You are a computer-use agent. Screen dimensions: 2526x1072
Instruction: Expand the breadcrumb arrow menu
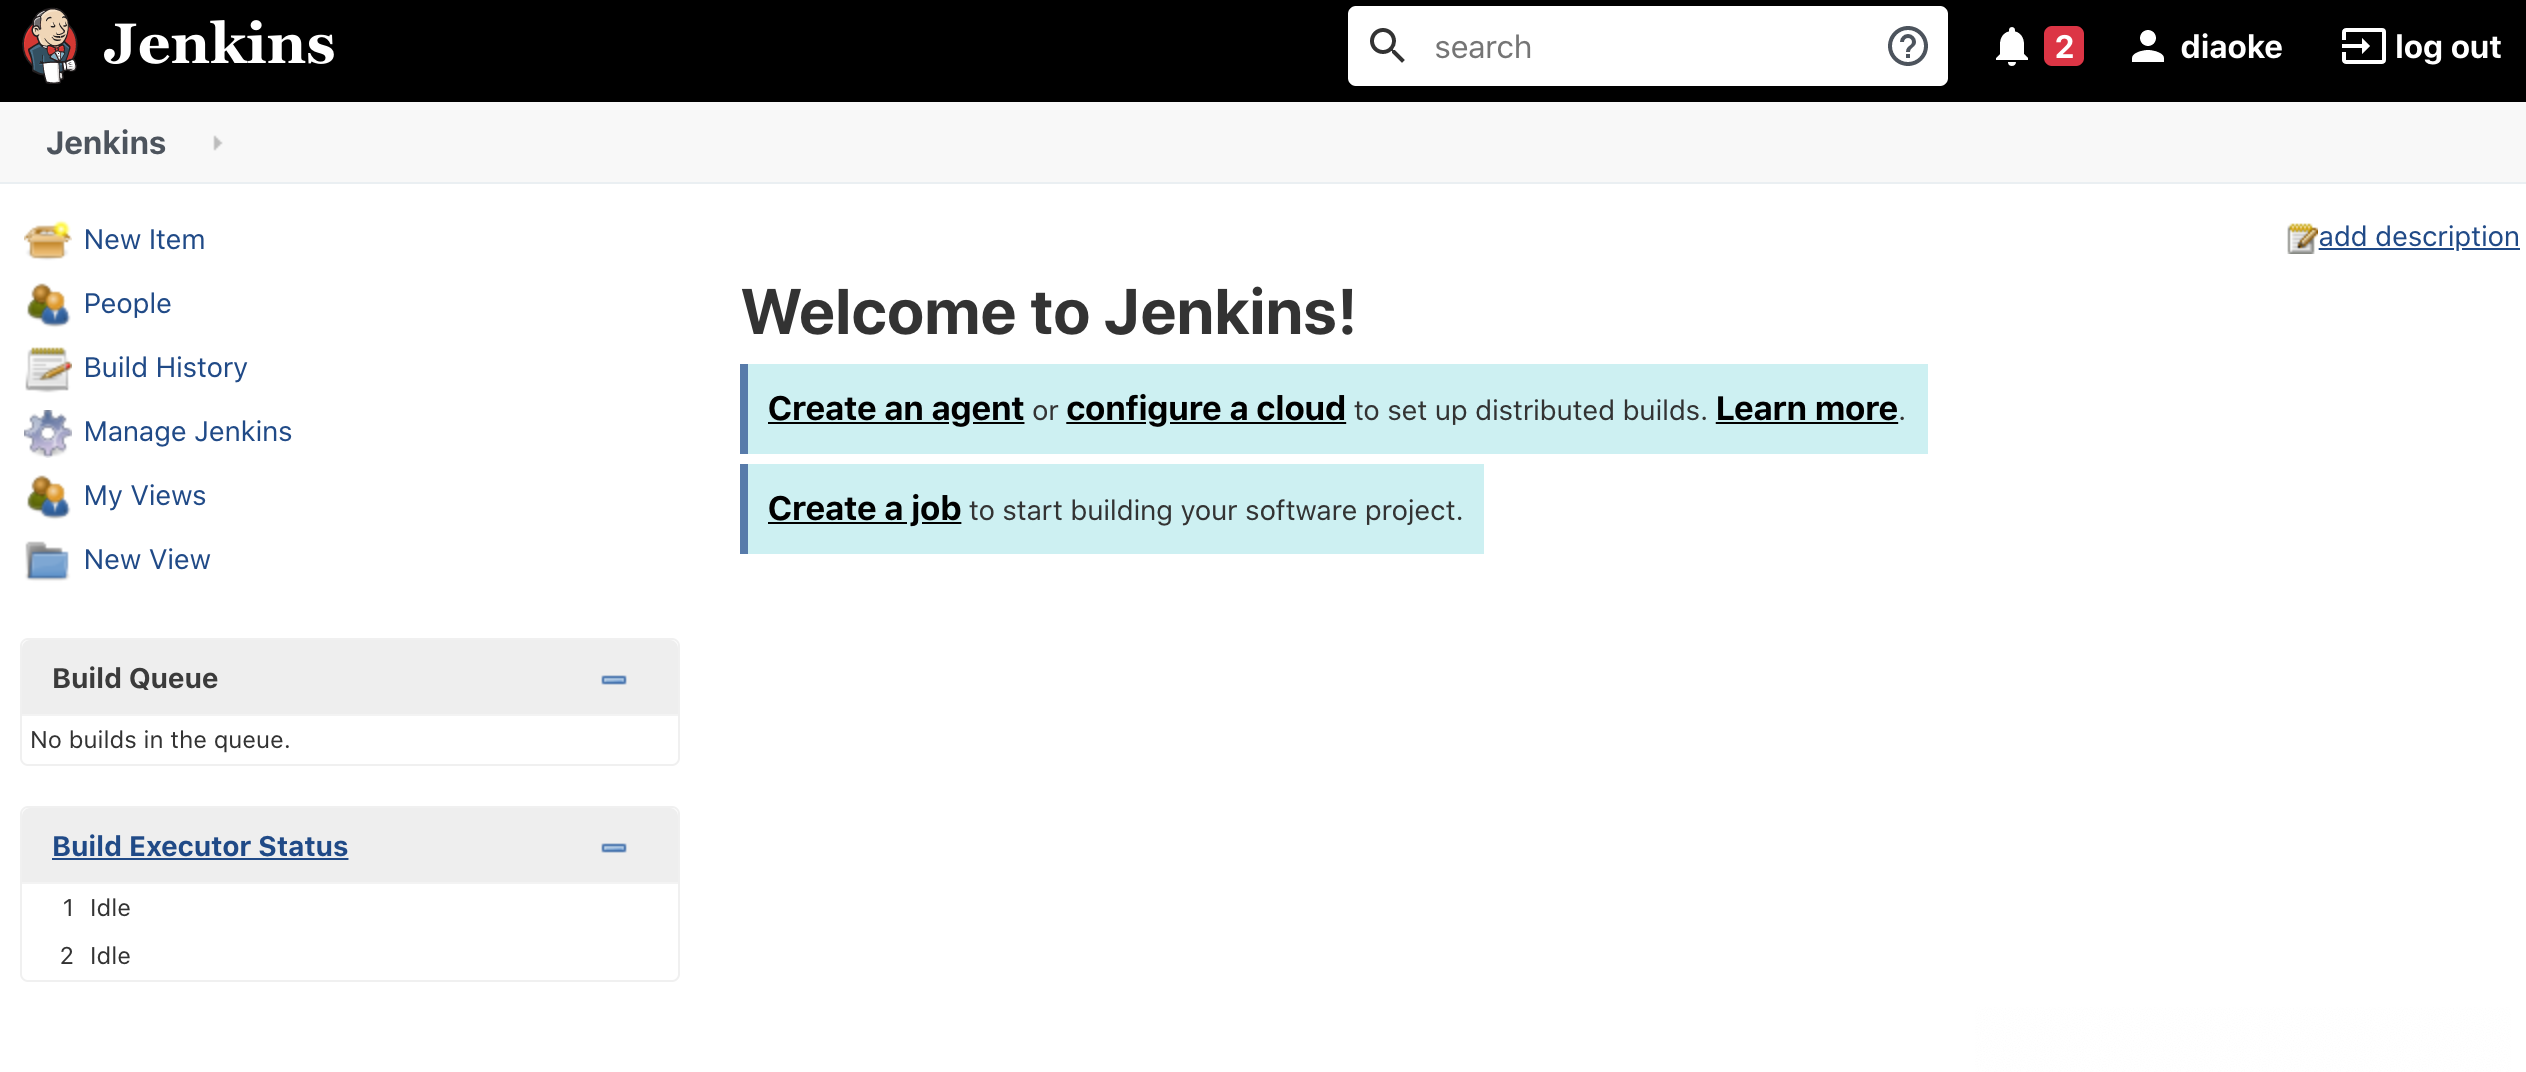tap(217, 143)
